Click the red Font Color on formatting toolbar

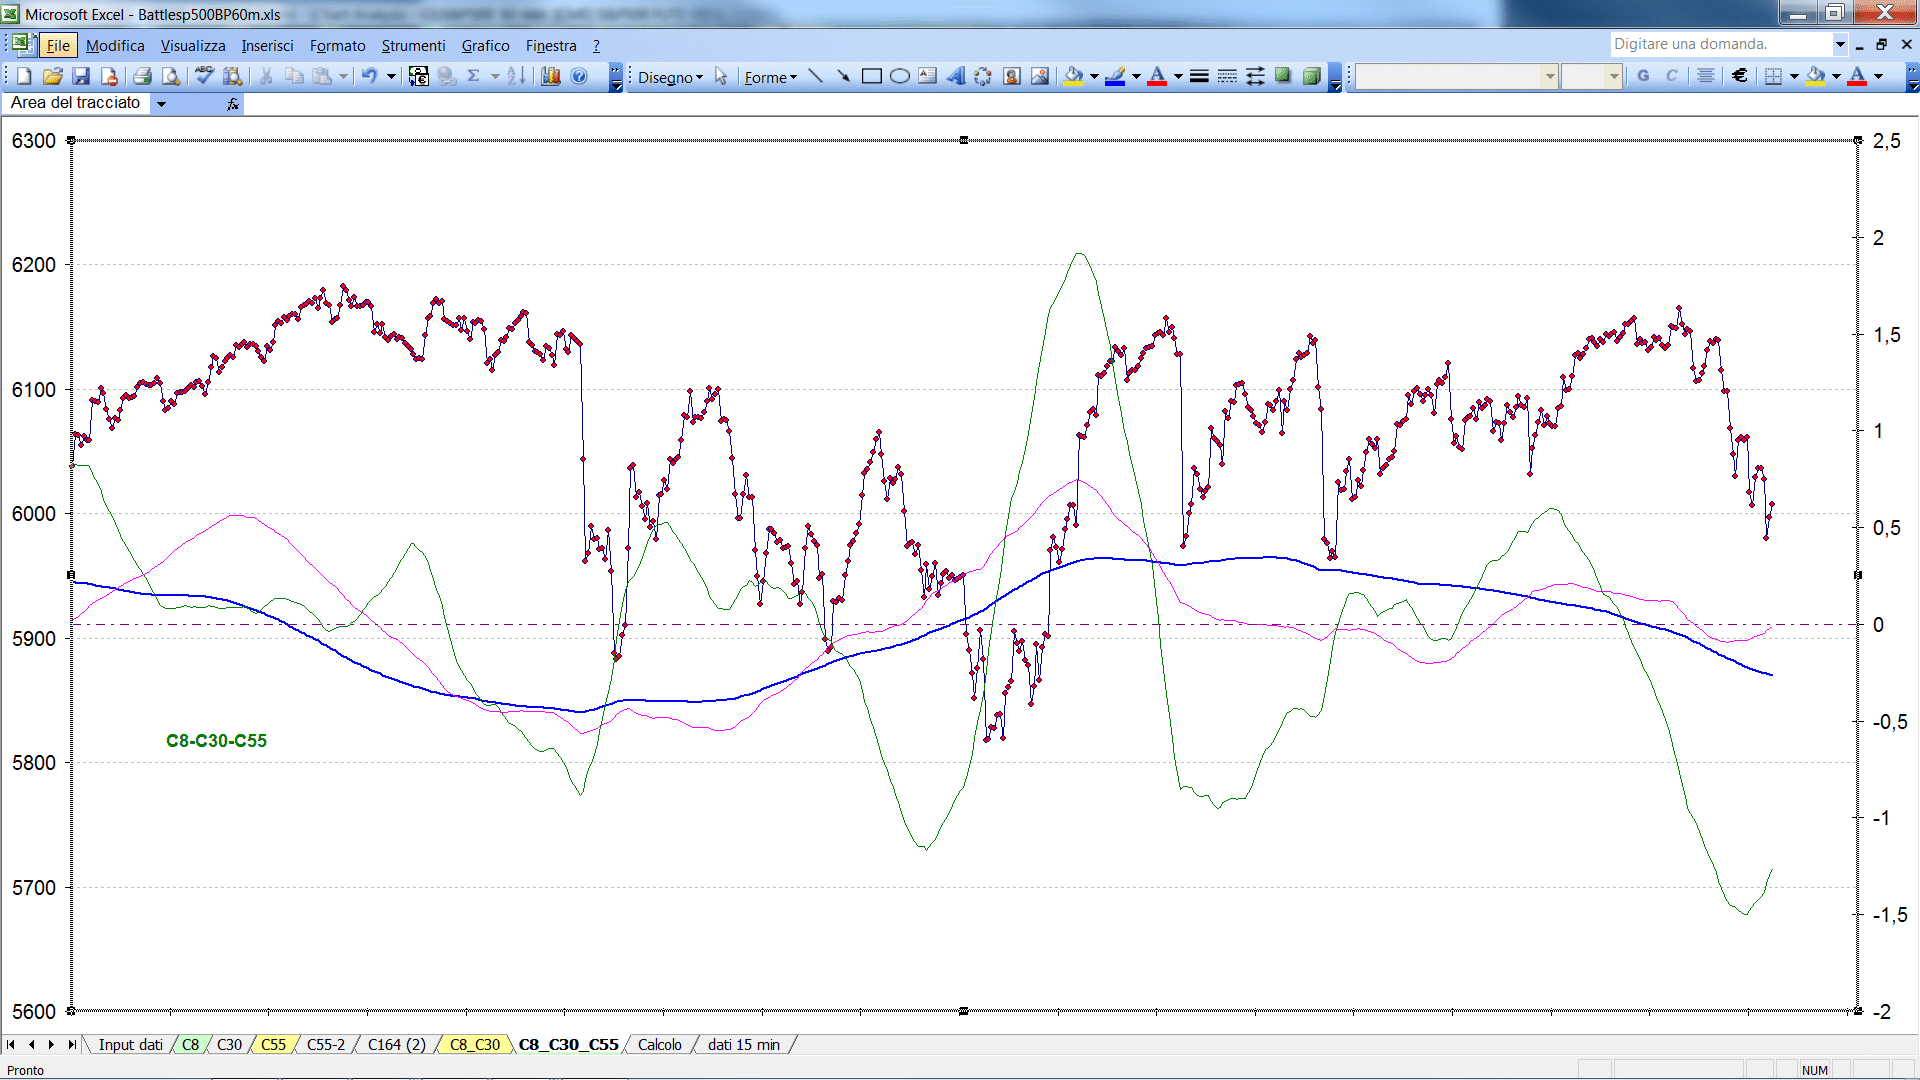coord(1857,76)
